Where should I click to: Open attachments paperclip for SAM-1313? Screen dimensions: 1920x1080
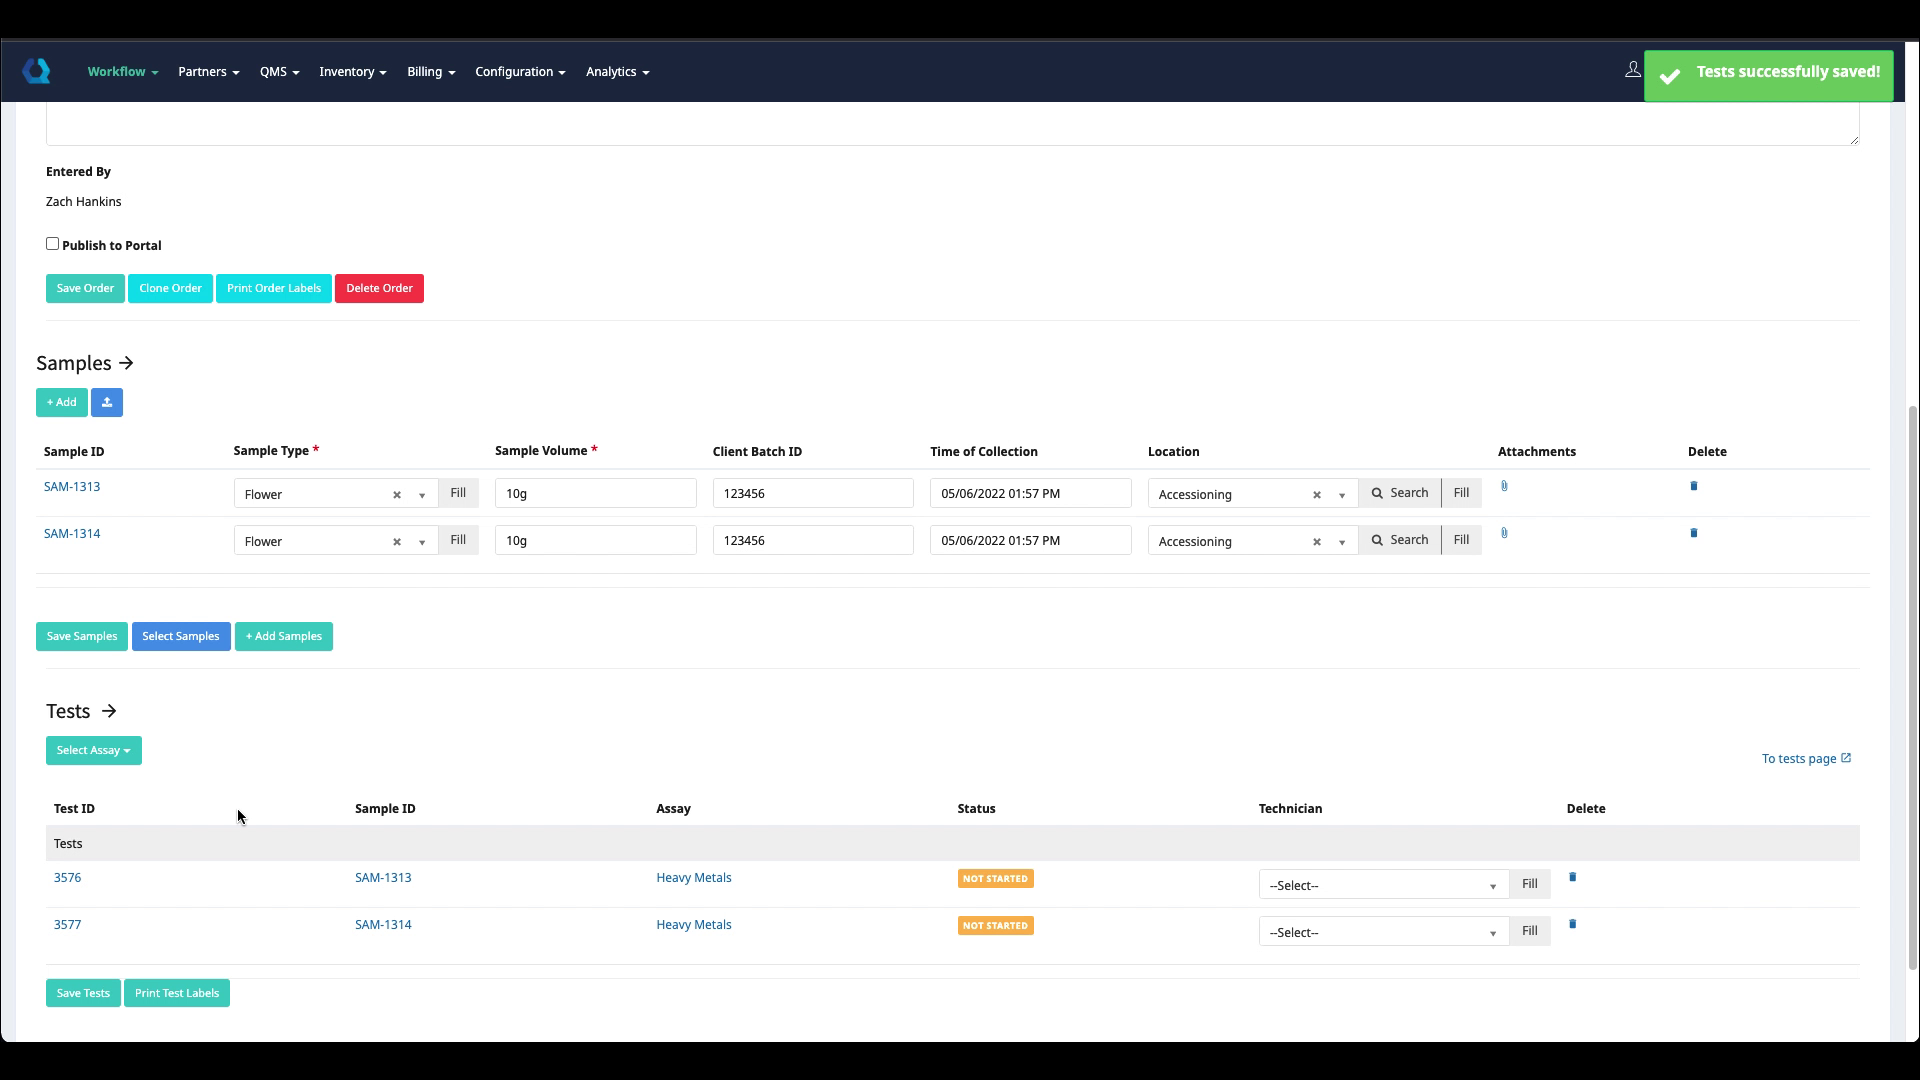click(x=1504, y=486)
